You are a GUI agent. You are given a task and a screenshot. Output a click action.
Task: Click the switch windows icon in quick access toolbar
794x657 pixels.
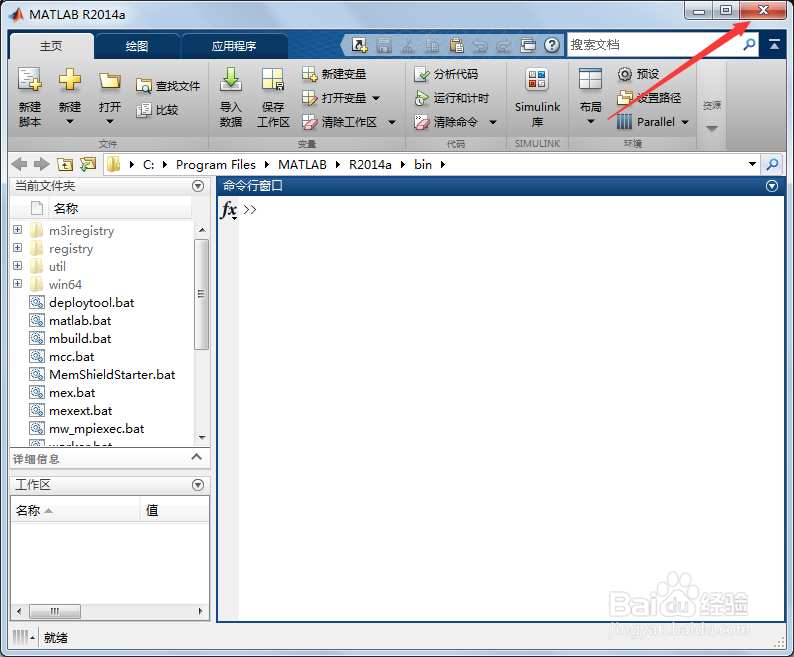click(x=528, y=45)
